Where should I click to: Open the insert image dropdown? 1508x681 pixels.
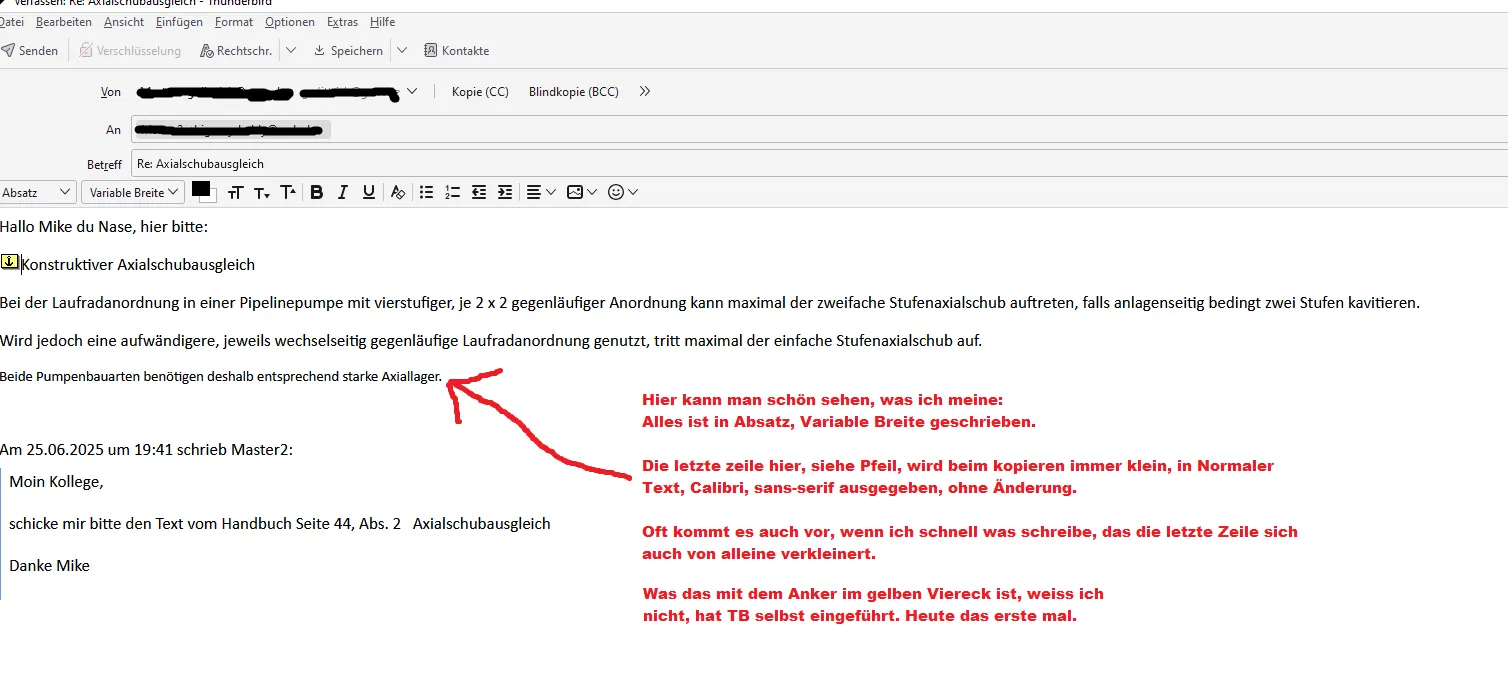coord(582,192)
